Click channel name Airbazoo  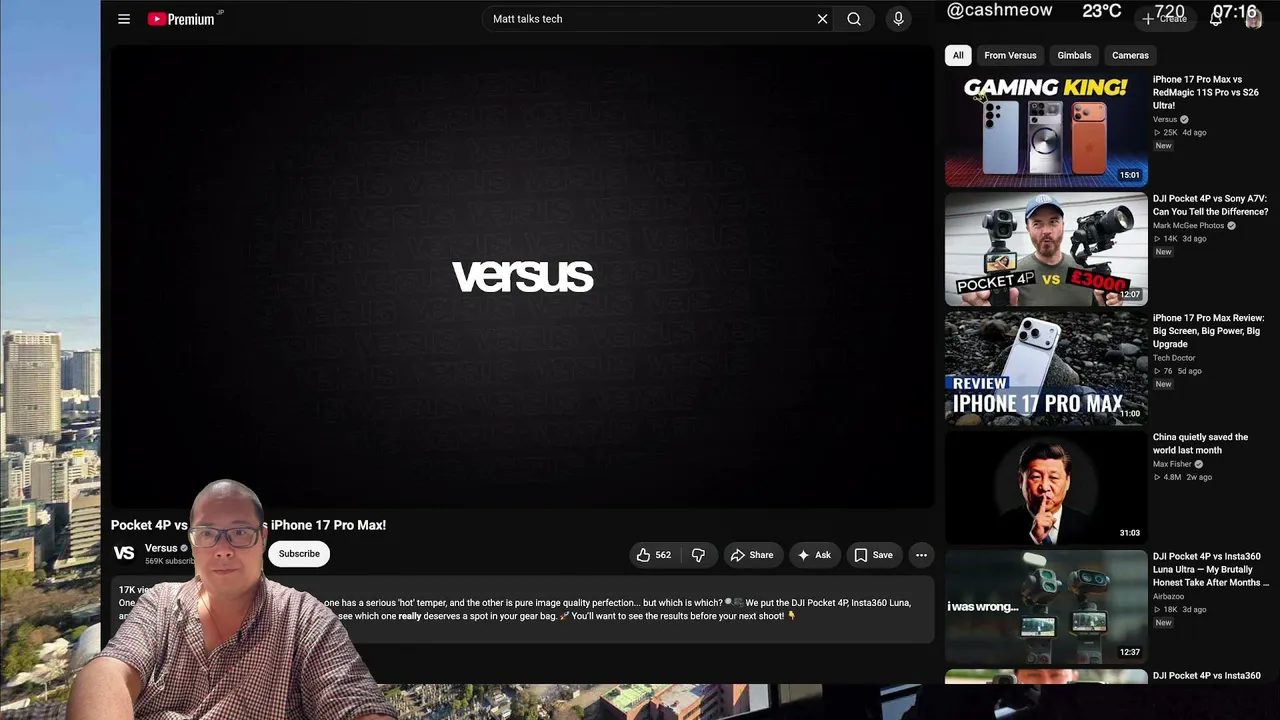pyautogui.click(x=1170, y=596)
